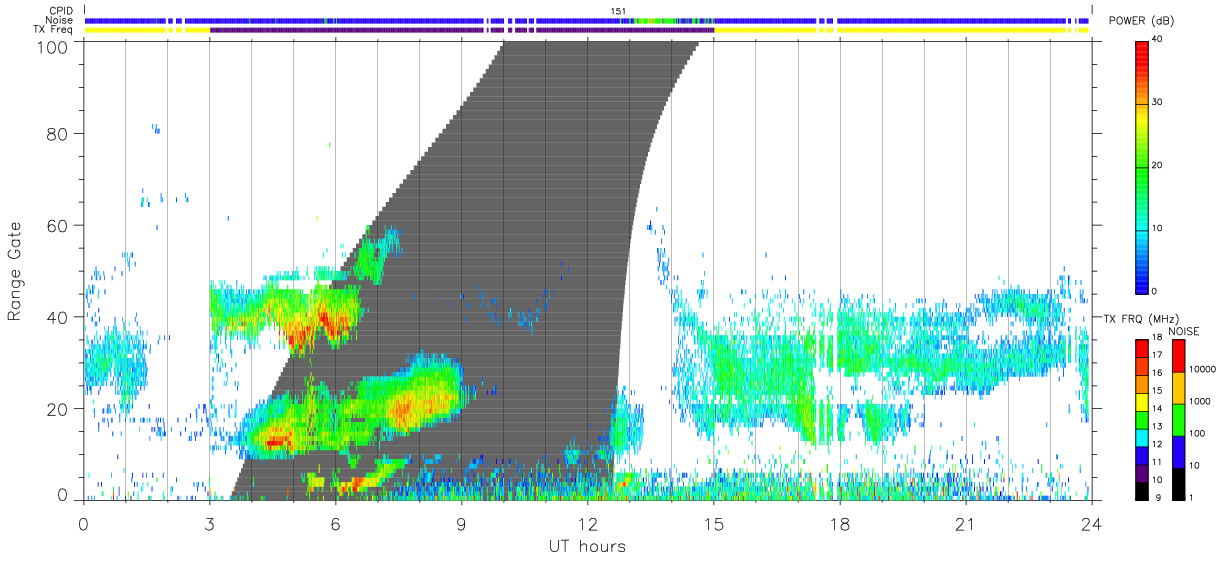Click the 100 label on NOISE legend

[x=1196, y=434]
